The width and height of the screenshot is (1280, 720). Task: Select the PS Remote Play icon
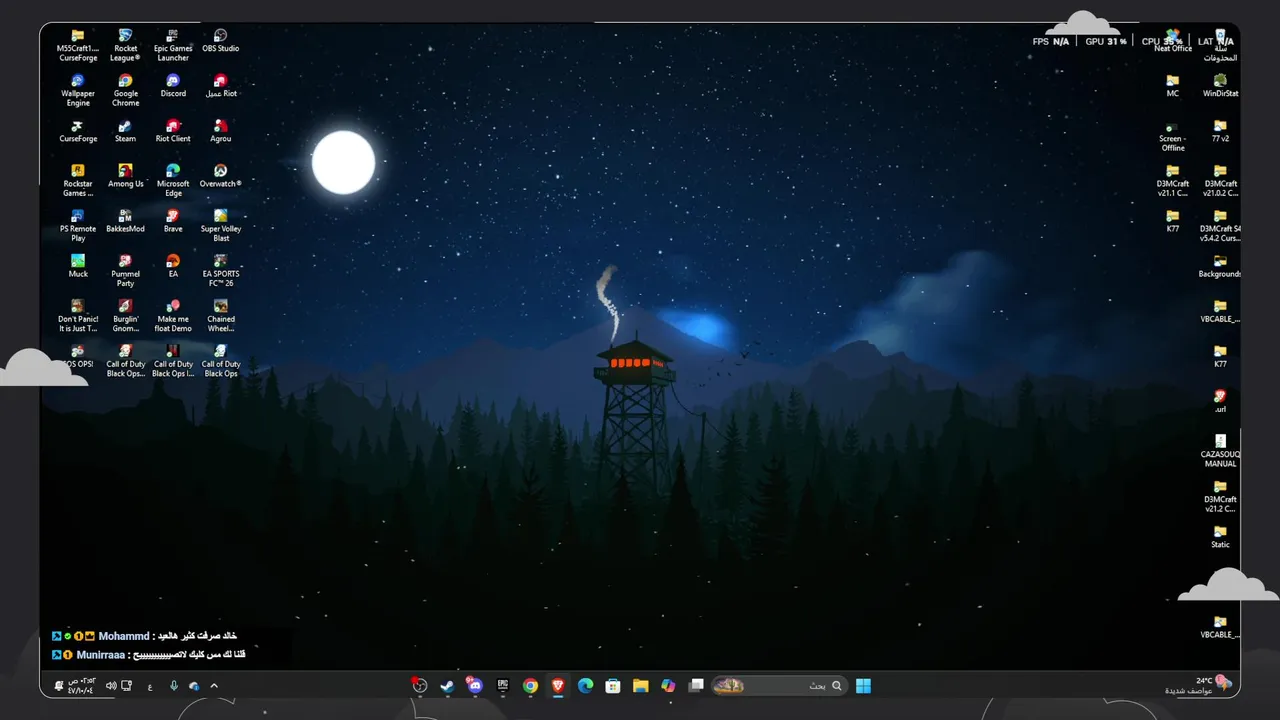click(78, 225)
